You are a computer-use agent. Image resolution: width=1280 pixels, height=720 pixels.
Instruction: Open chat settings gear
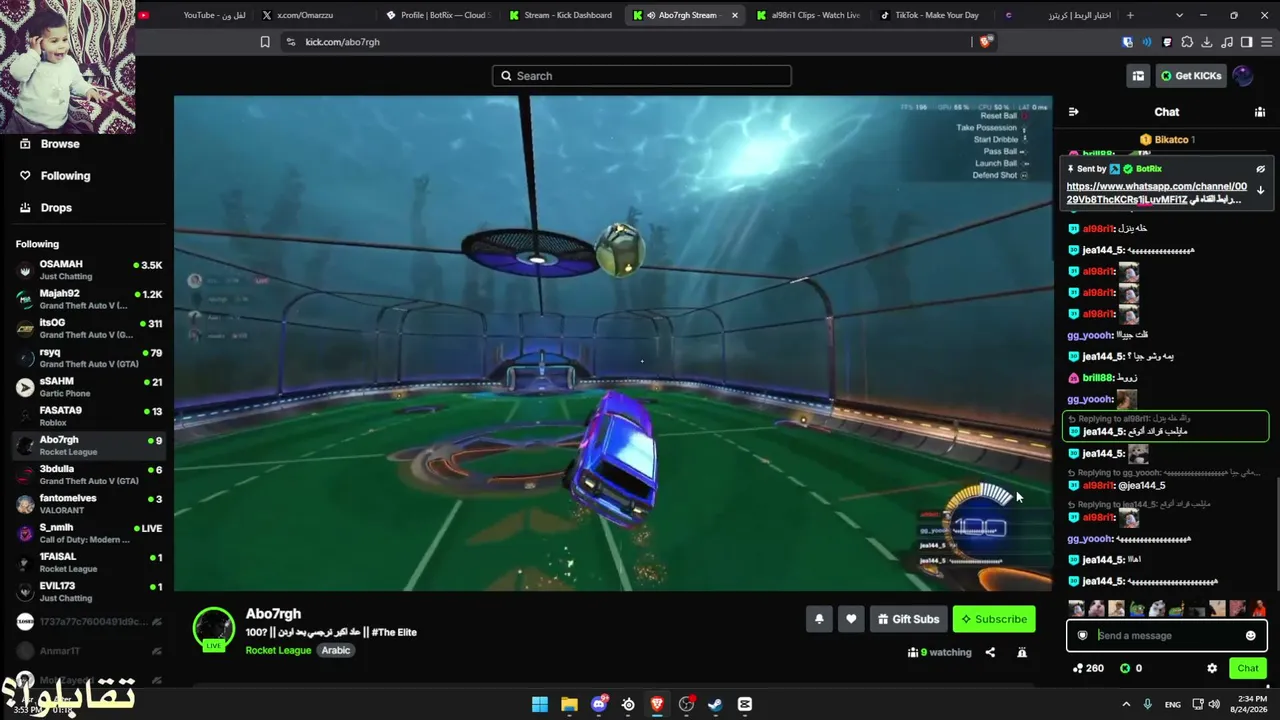click(1212, 668)
